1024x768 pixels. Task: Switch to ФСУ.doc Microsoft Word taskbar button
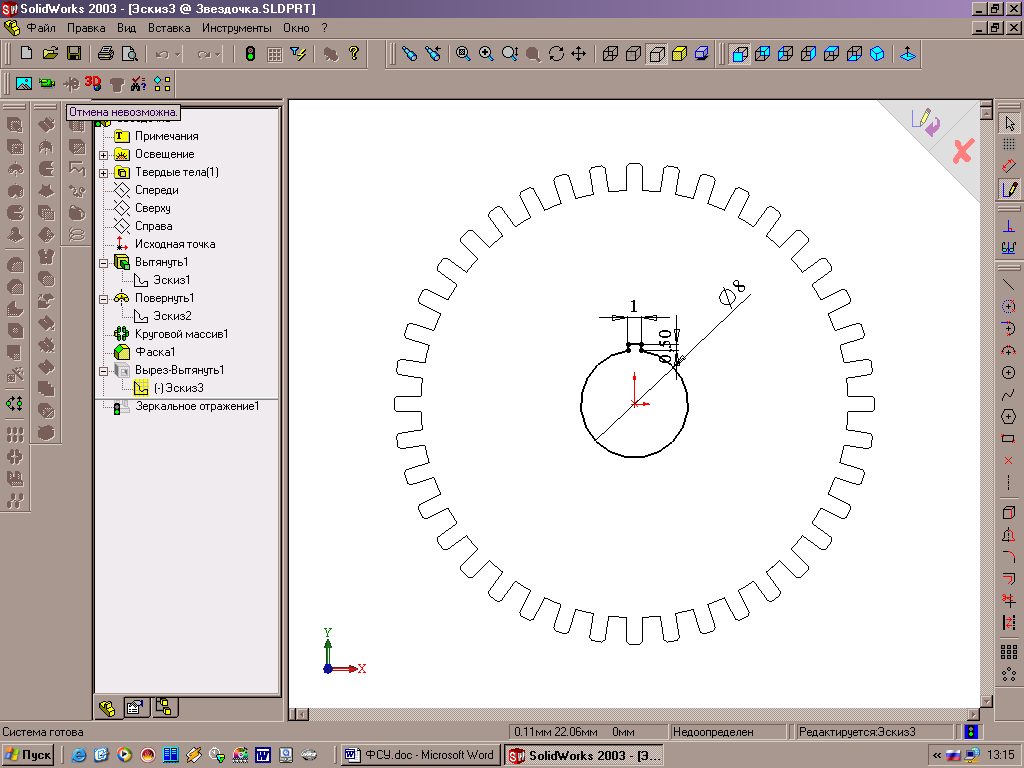421,755
